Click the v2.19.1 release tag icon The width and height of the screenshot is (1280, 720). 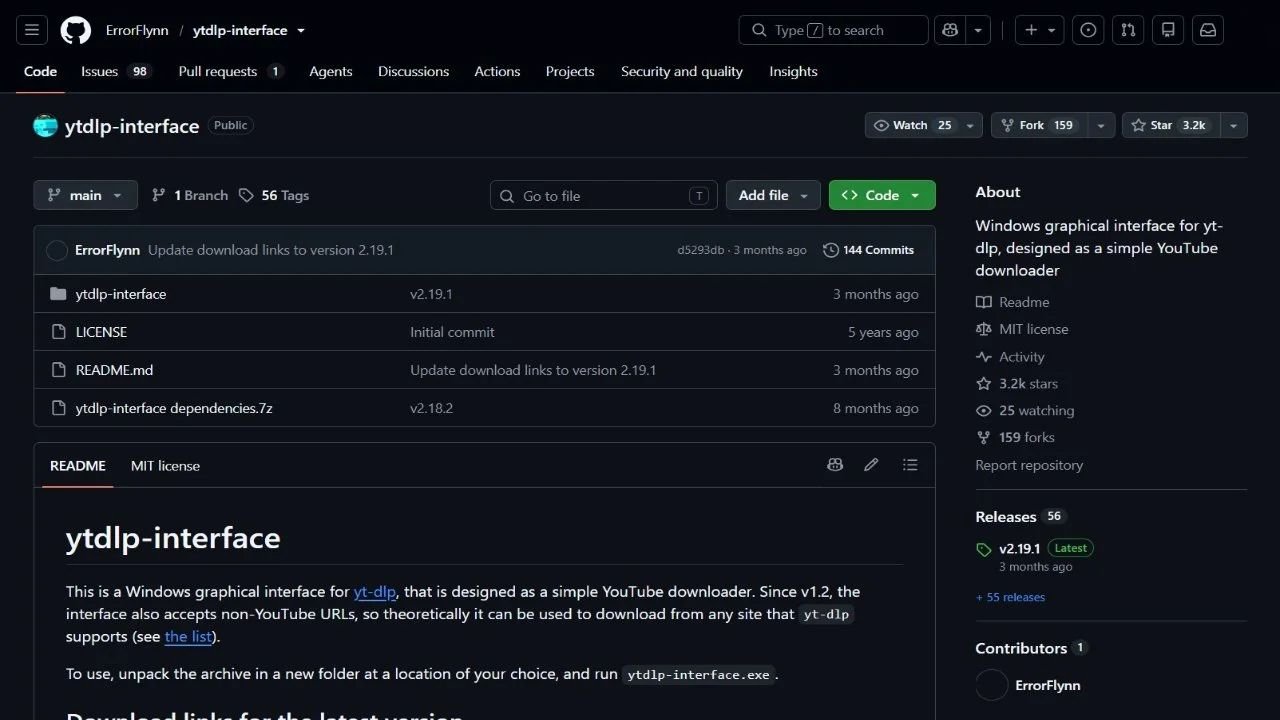click(x=984, y=549)
